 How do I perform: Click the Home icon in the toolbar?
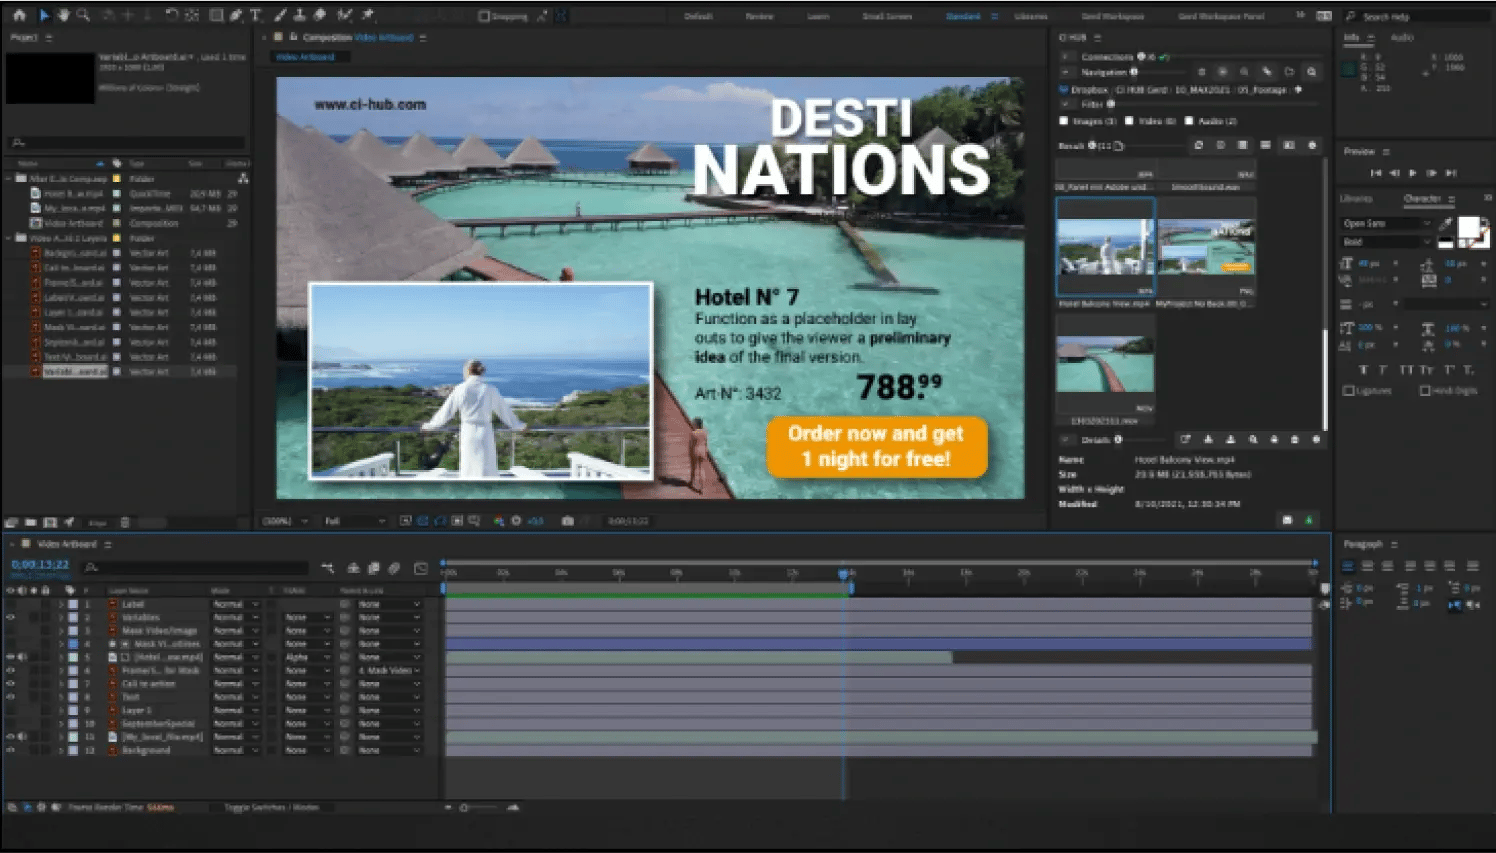click(x=18, y=15)
